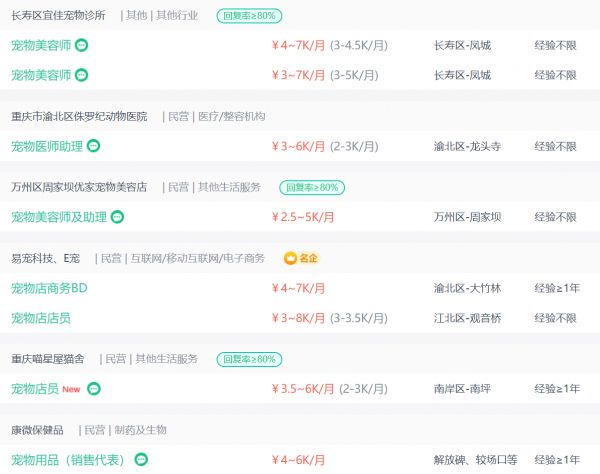
Task: Click 回复率≥80% badge for 重庆喵星屋猫舍
Action: (x=249, y=359)
